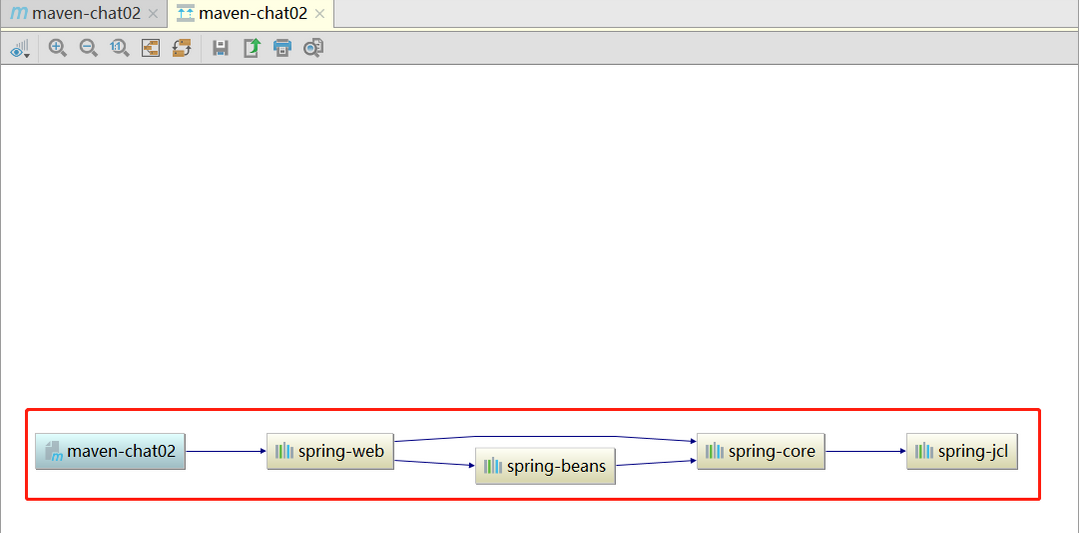Screen dimensions: 1079x533
Task: Switch to the maven-chat02 pom file tab
Action: (x=76, y=14)
